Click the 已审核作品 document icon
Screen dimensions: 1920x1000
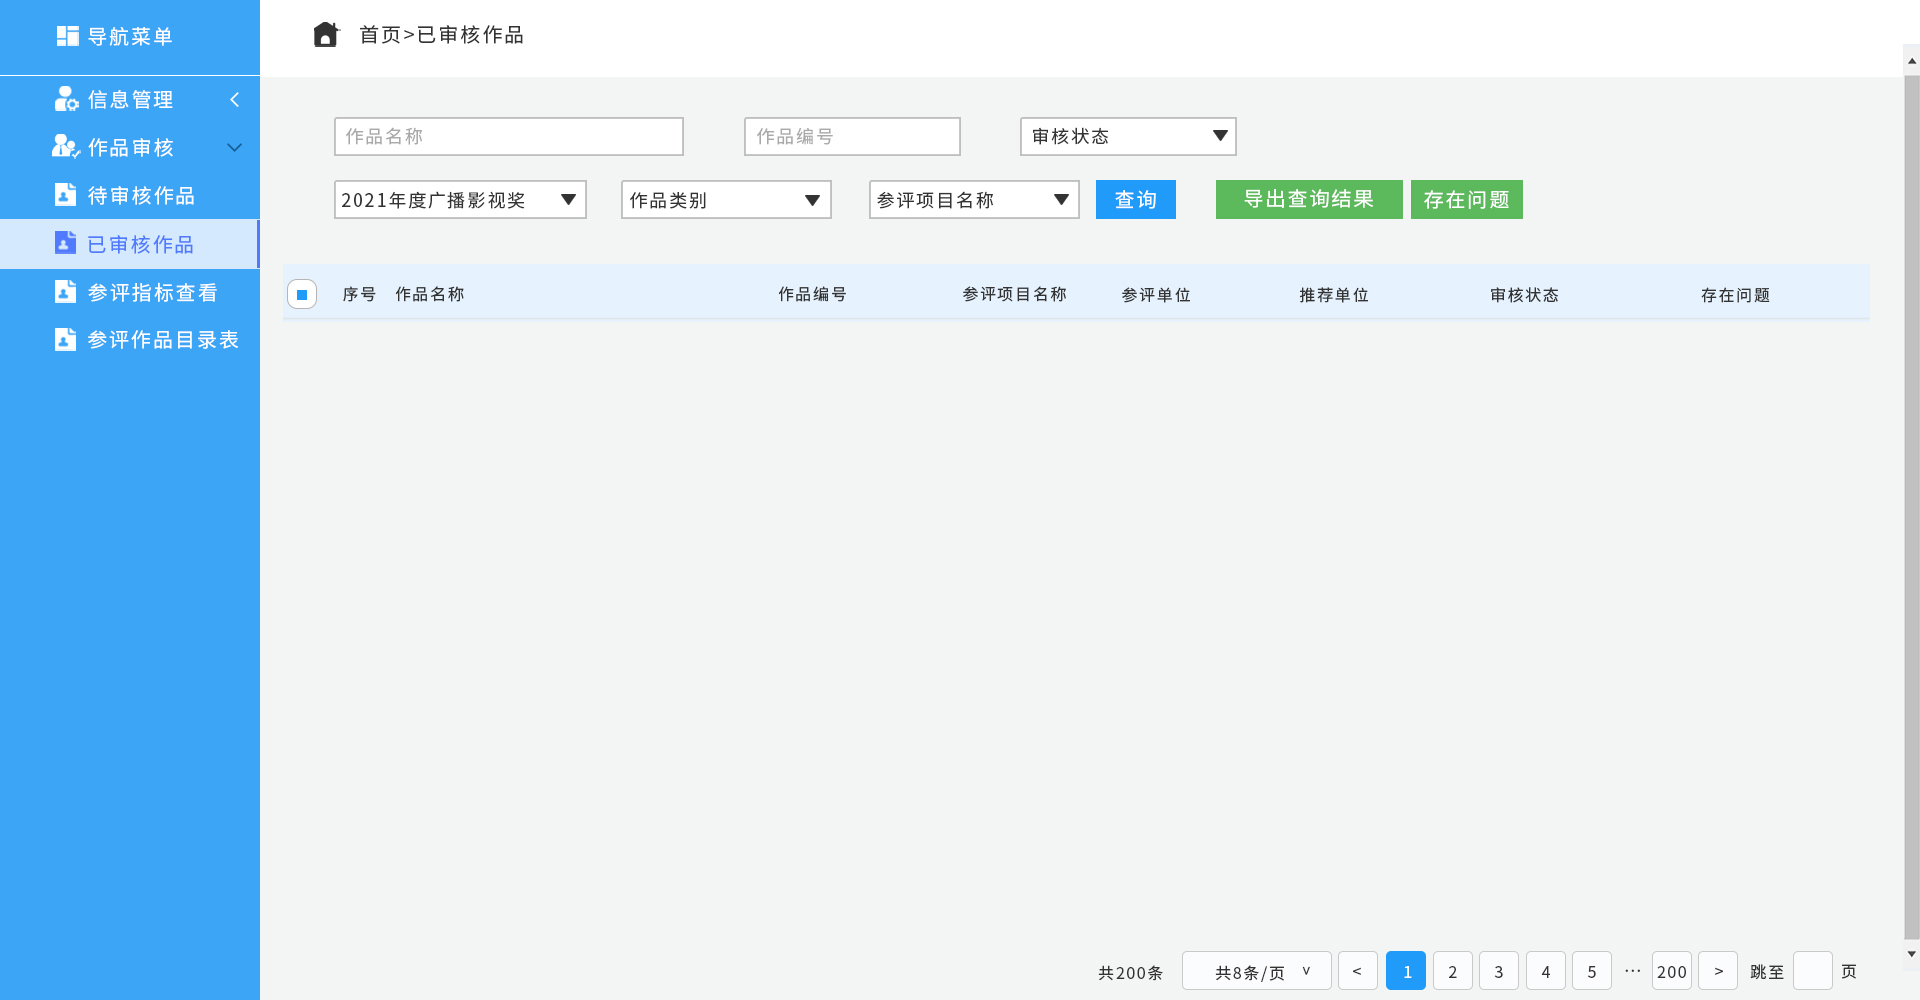[65, 243]
